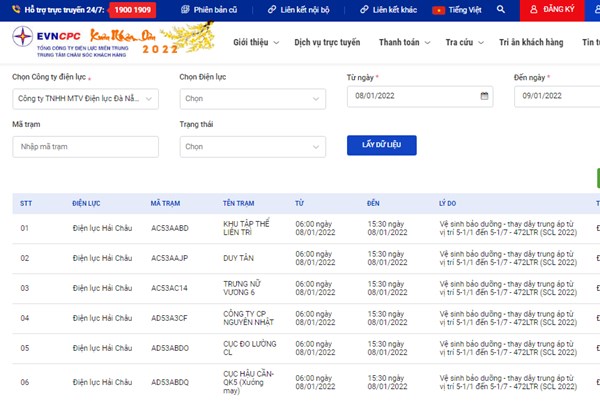Click the reason text in row 03

tap(508, 288)
